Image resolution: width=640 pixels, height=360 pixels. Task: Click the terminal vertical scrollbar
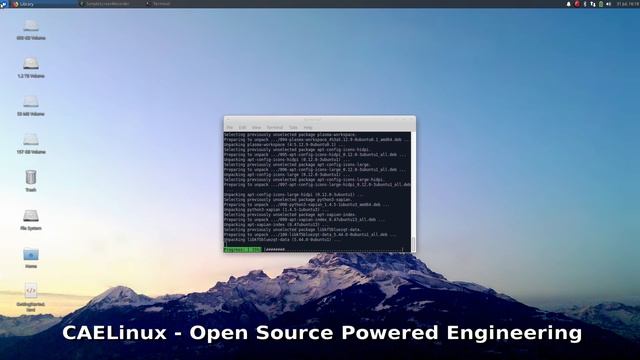pyautogui.click(x=413, y=191)
